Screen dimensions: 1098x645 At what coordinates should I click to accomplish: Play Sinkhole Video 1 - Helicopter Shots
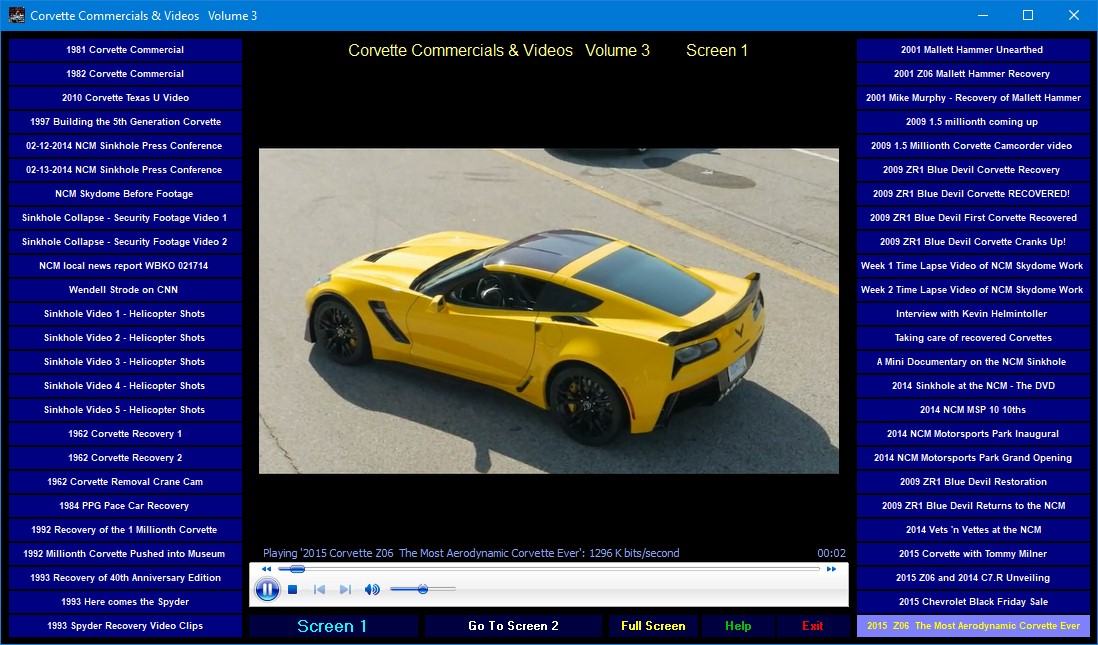[x=125, y=314]
